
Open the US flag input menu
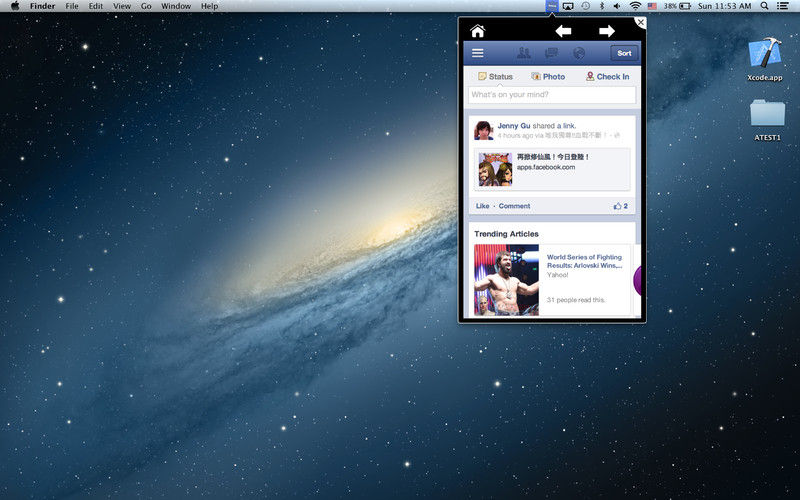(652, 6)
